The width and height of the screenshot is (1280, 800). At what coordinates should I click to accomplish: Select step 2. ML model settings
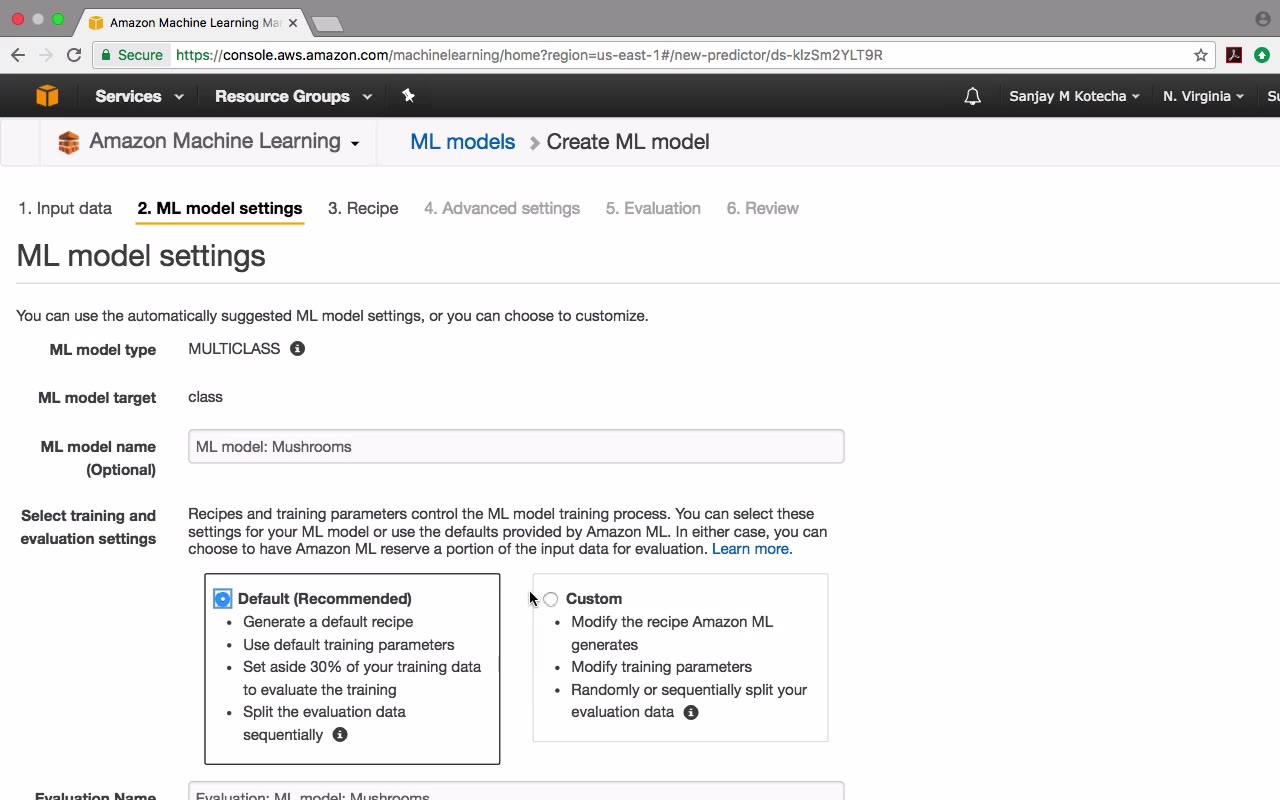(x=220, y=208)
